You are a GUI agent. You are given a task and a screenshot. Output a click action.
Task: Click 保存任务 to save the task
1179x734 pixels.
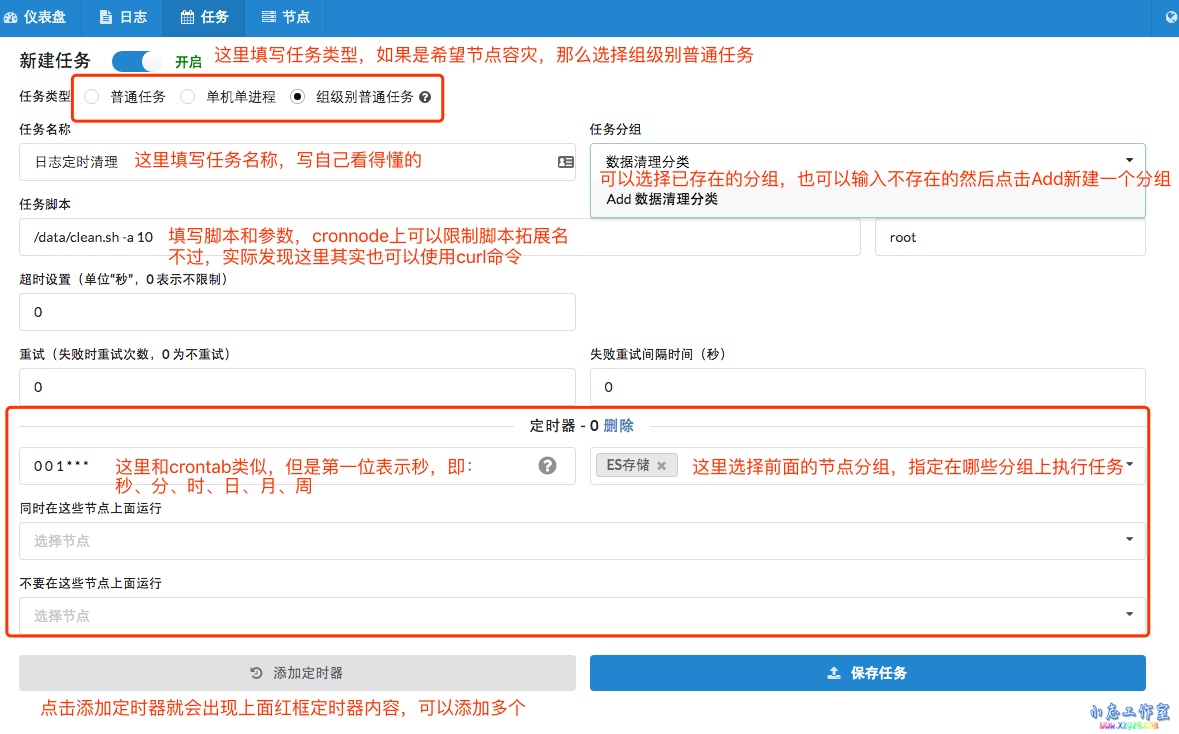[867, 673]
